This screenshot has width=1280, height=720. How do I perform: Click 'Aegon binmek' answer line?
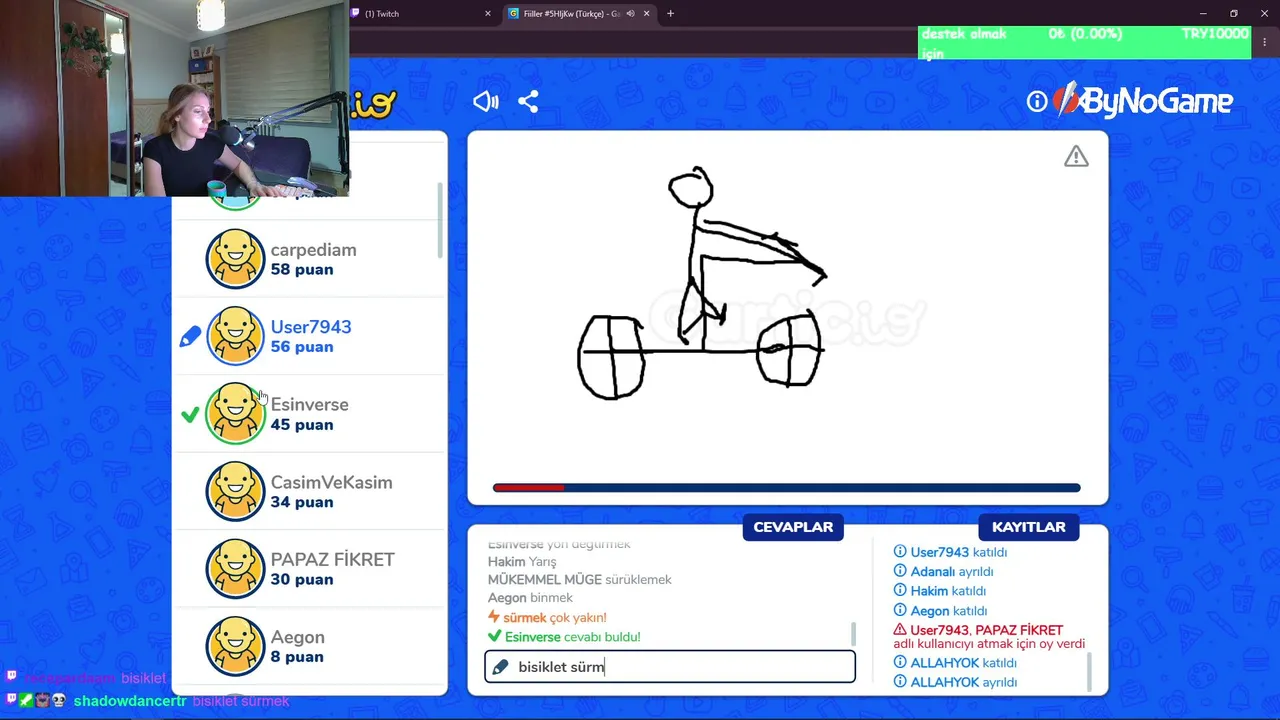[530, 598]
